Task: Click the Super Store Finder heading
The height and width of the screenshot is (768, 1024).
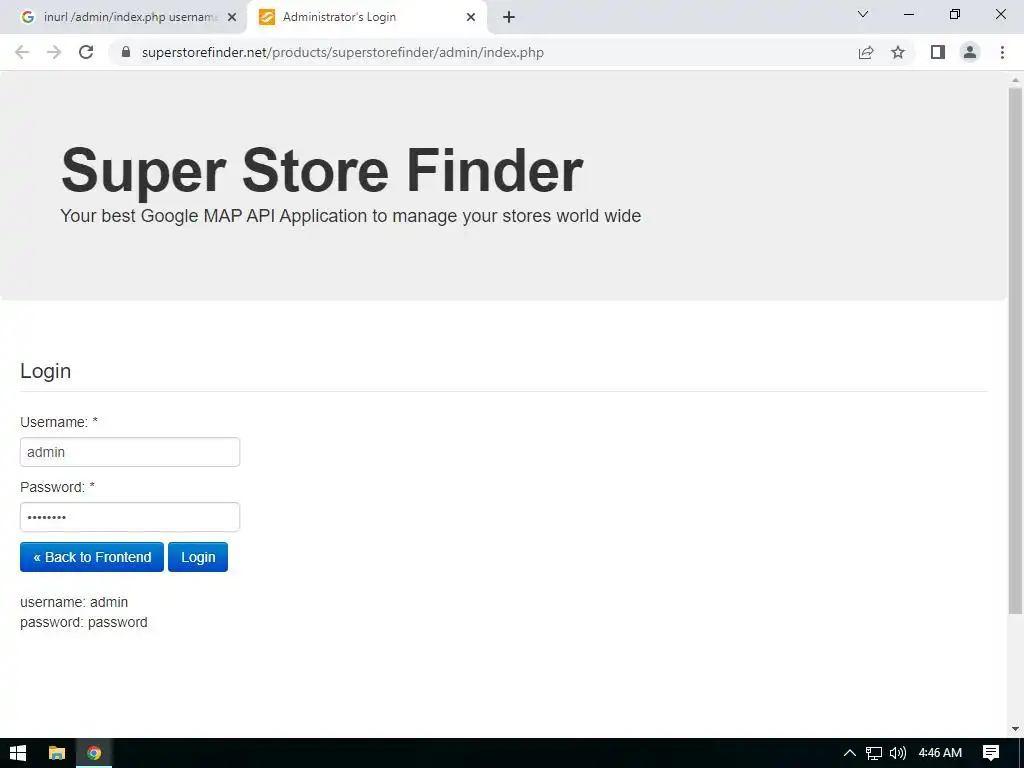Action: point(322,171)
